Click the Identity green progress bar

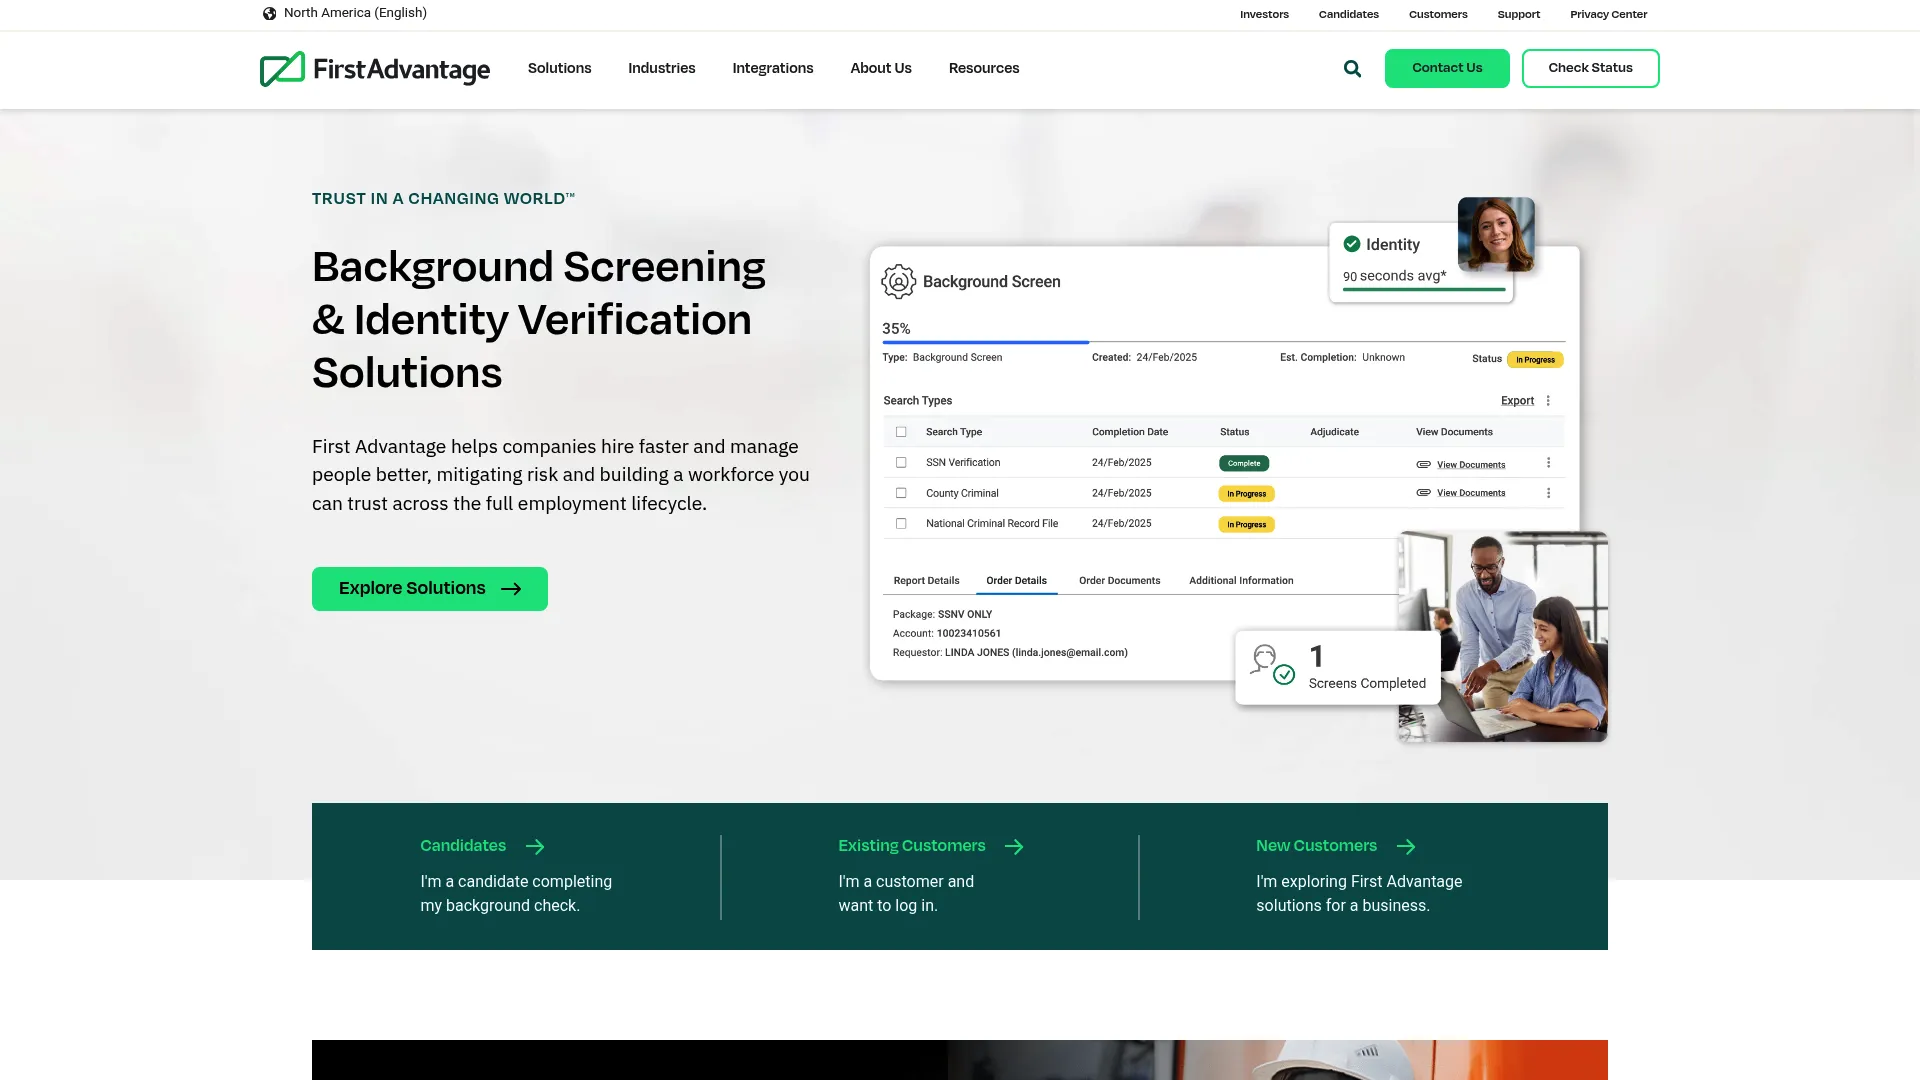click(x=1423, y=290)
